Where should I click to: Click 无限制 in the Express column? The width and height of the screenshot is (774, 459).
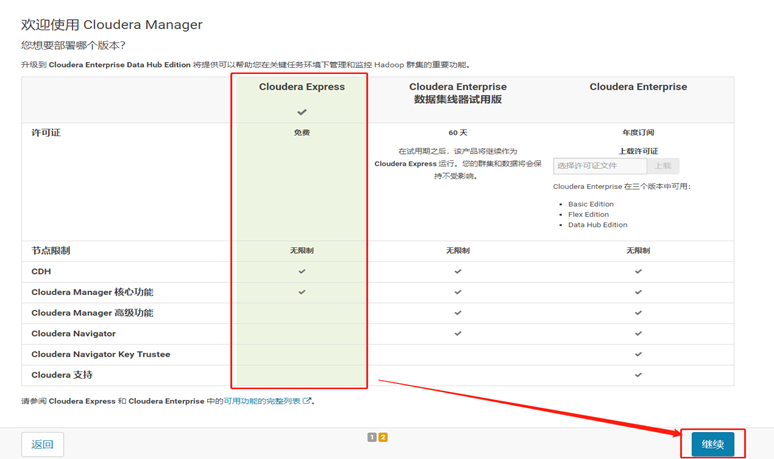point(302,251)
